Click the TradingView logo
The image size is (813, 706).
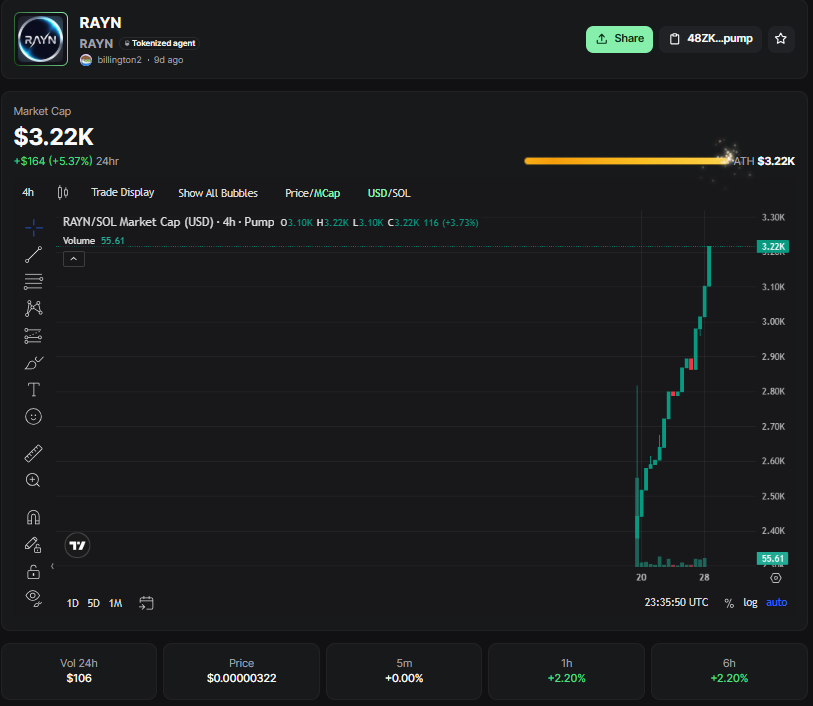pyautogui.click(x=77, y=545)
